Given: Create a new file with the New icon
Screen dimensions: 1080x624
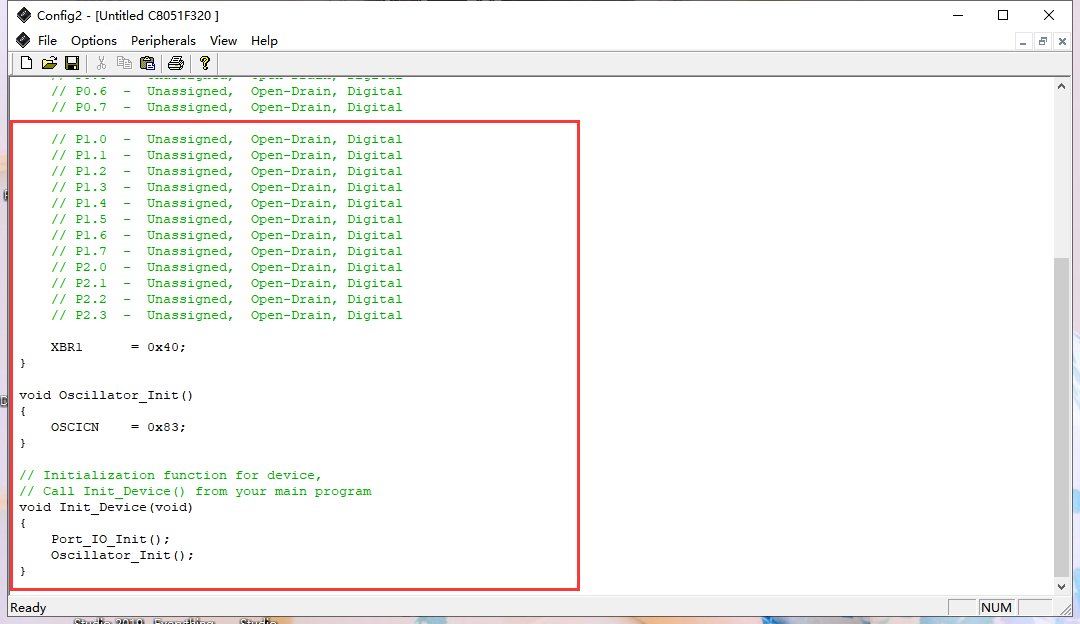Looking at the screenshot, I should pos(25,62).
